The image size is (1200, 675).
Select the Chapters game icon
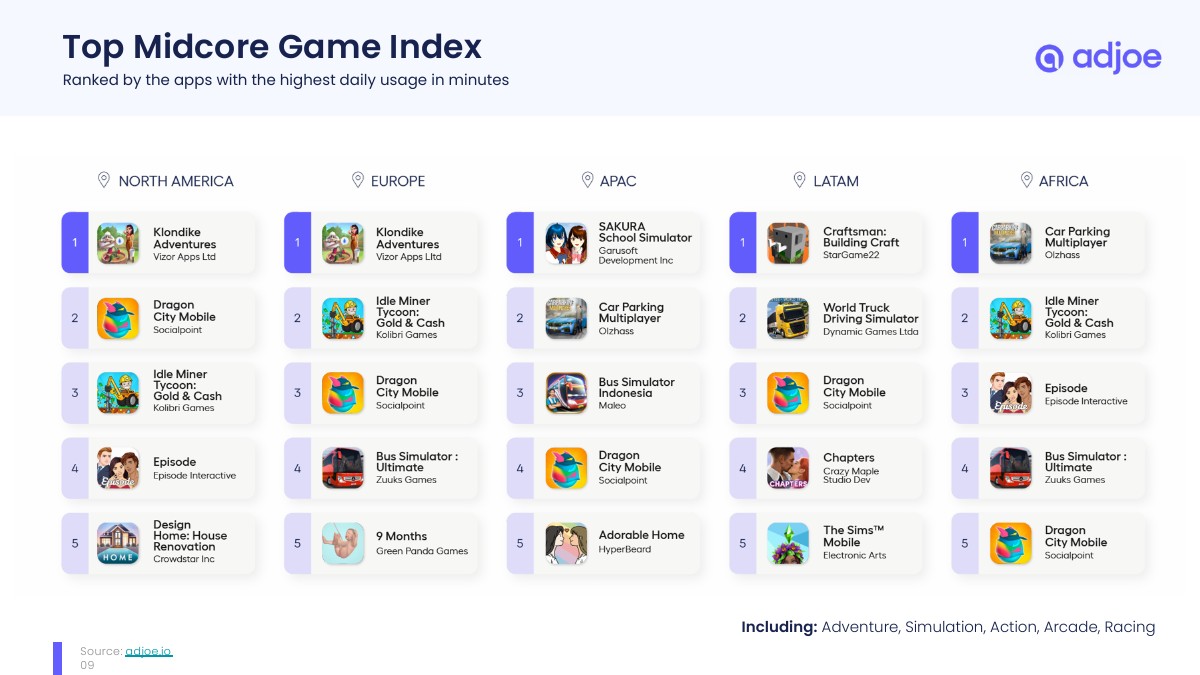point(788,468)
